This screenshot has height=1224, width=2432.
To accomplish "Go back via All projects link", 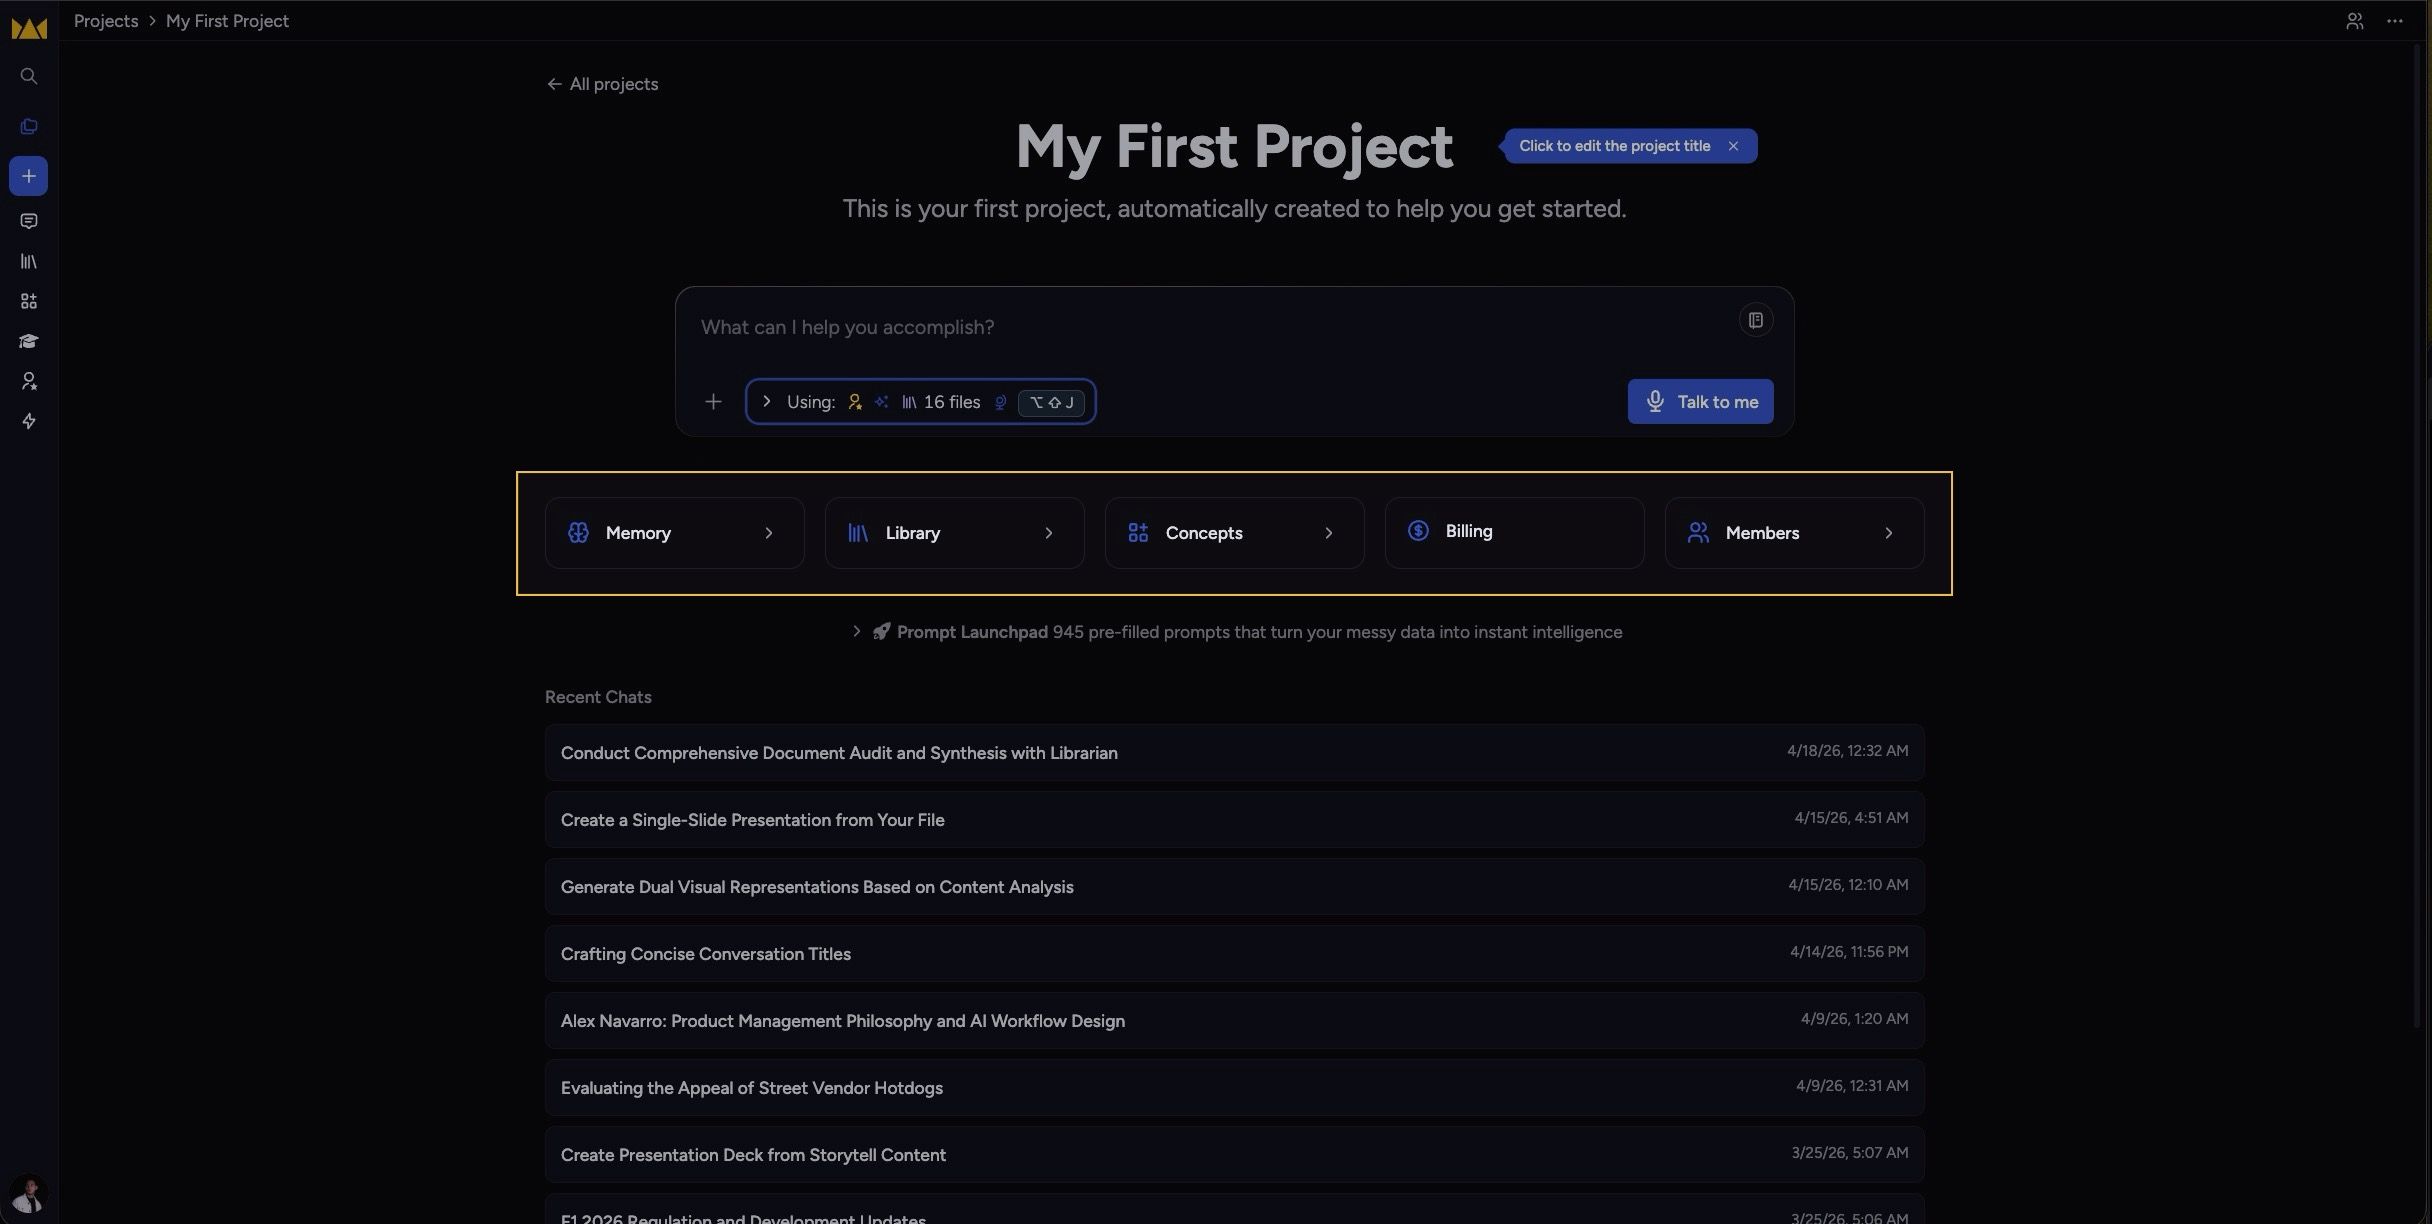I will coord(602,84).
